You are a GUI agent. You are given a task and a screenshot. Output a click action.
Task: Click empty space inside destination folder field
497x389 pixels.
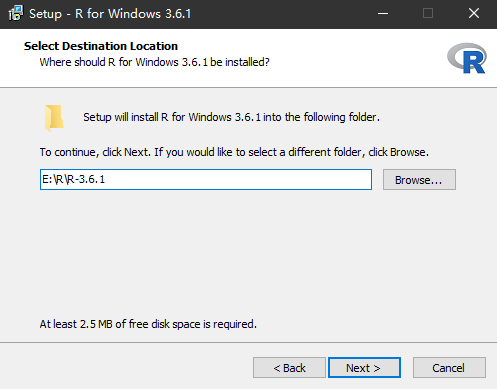(237, 180)
